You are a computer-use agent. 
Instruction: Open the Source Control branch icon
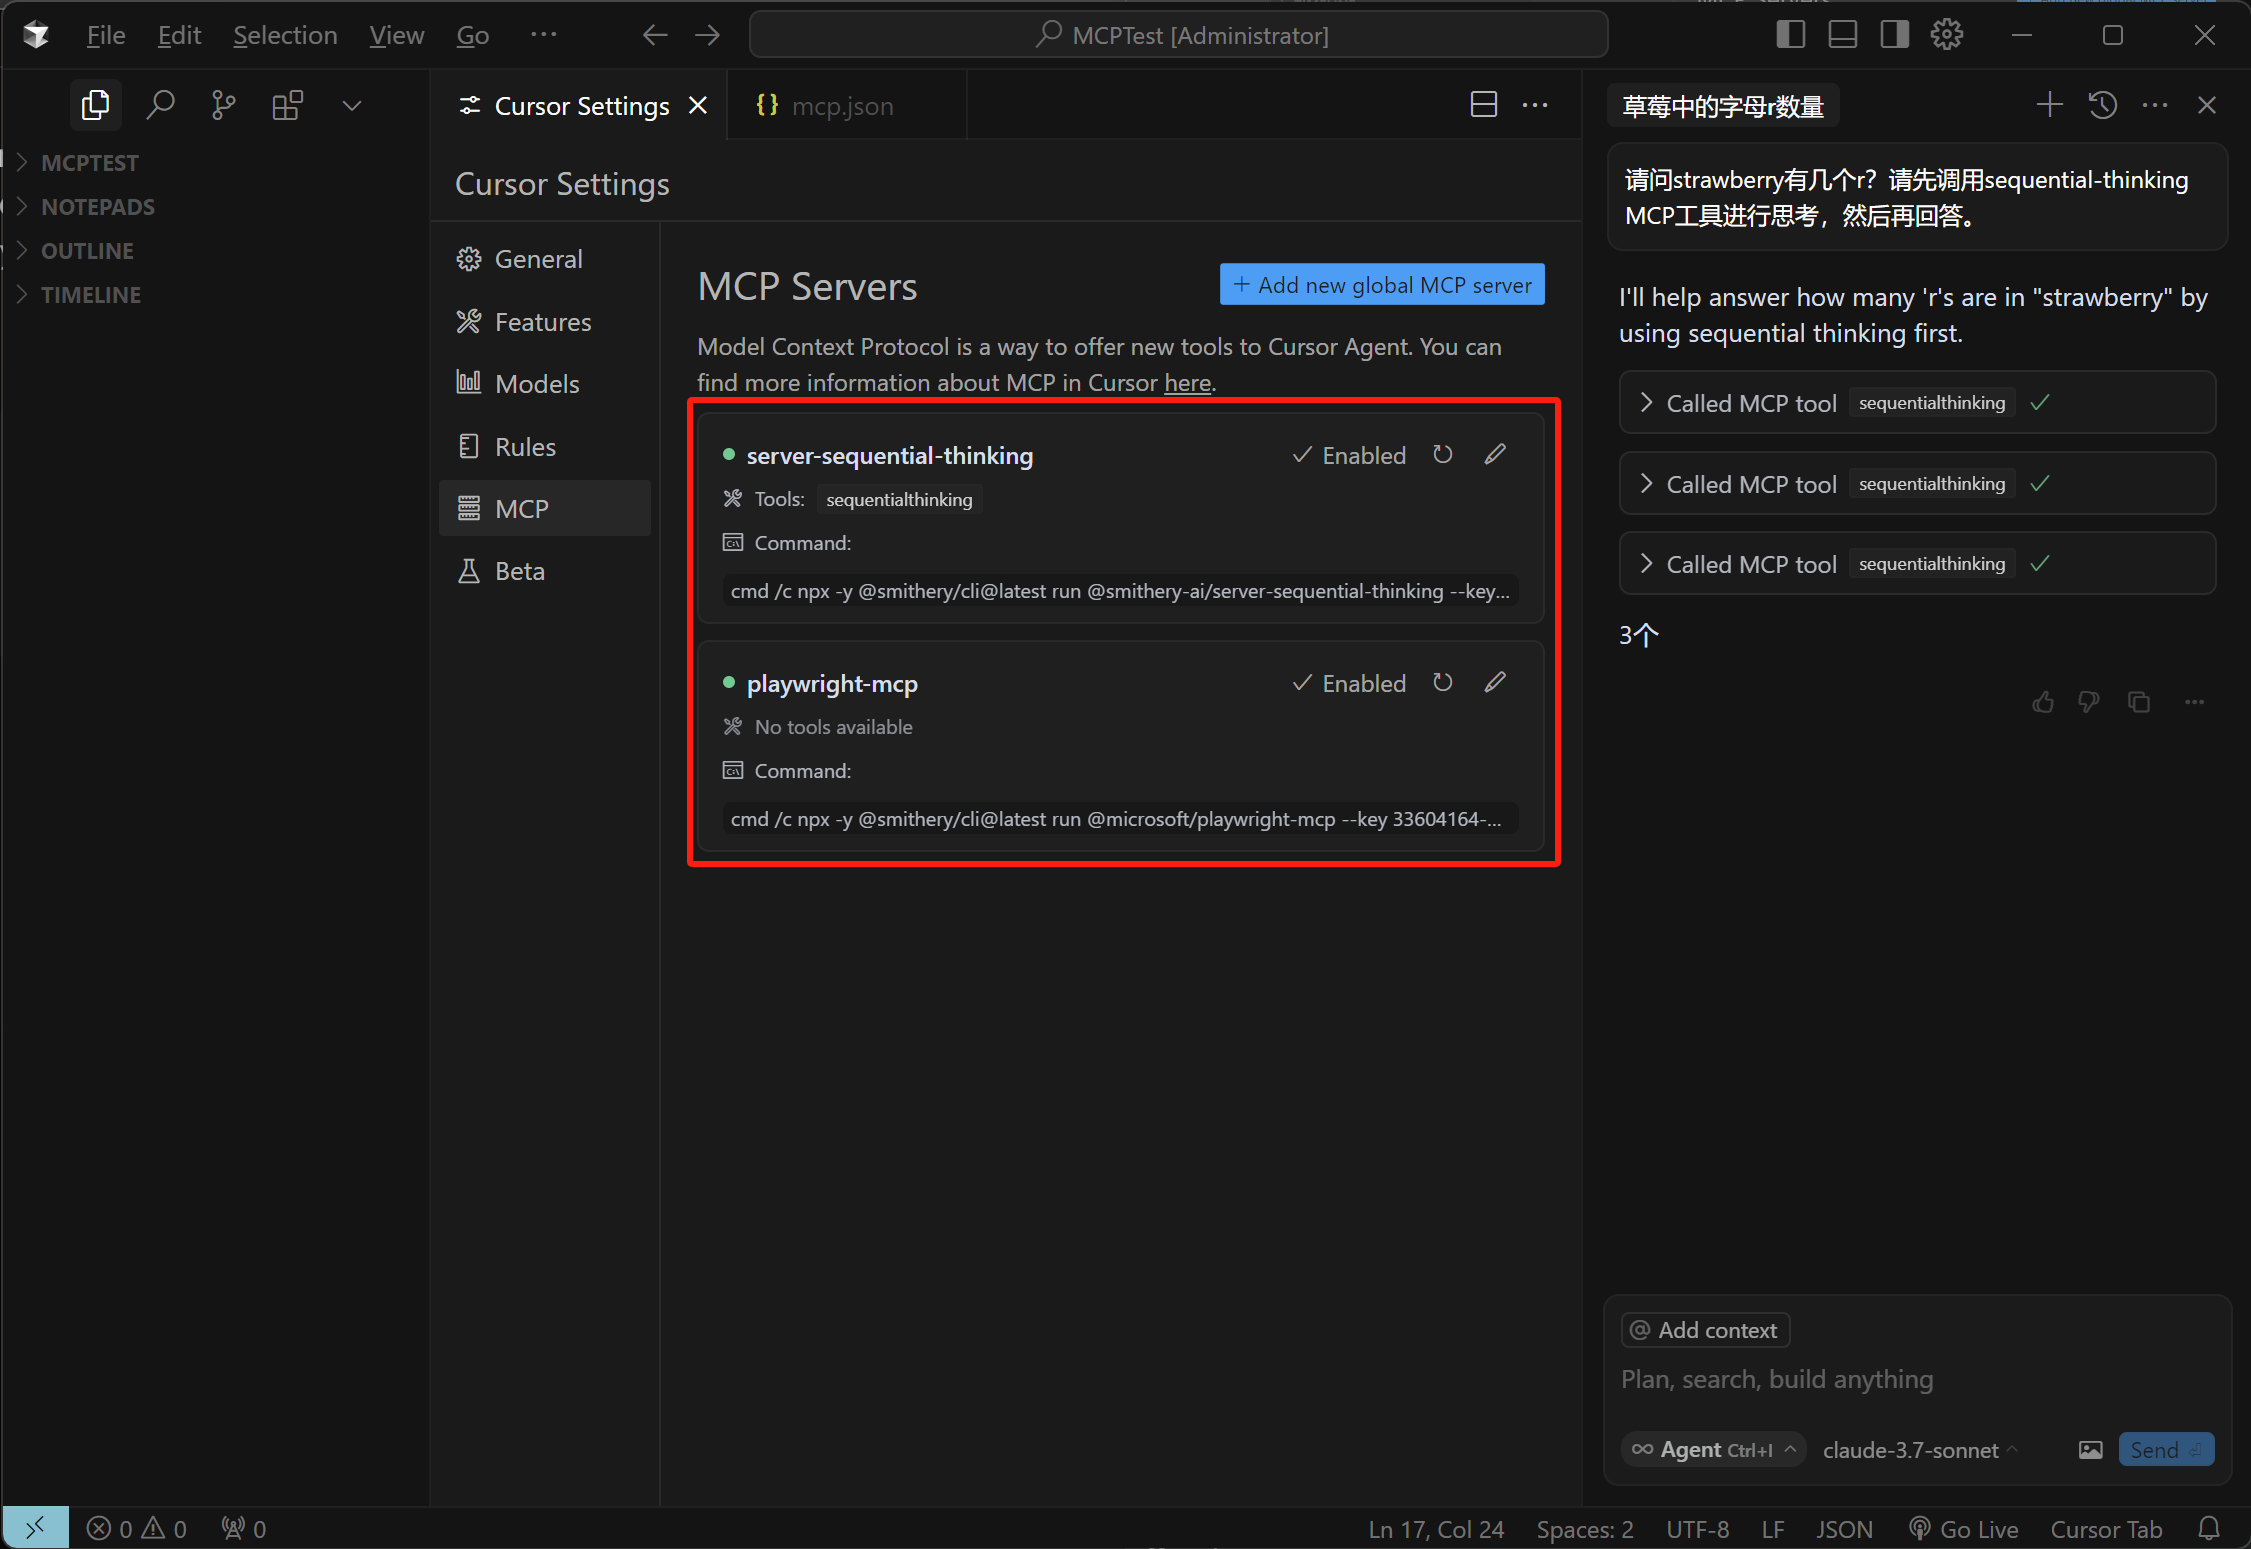224,105
